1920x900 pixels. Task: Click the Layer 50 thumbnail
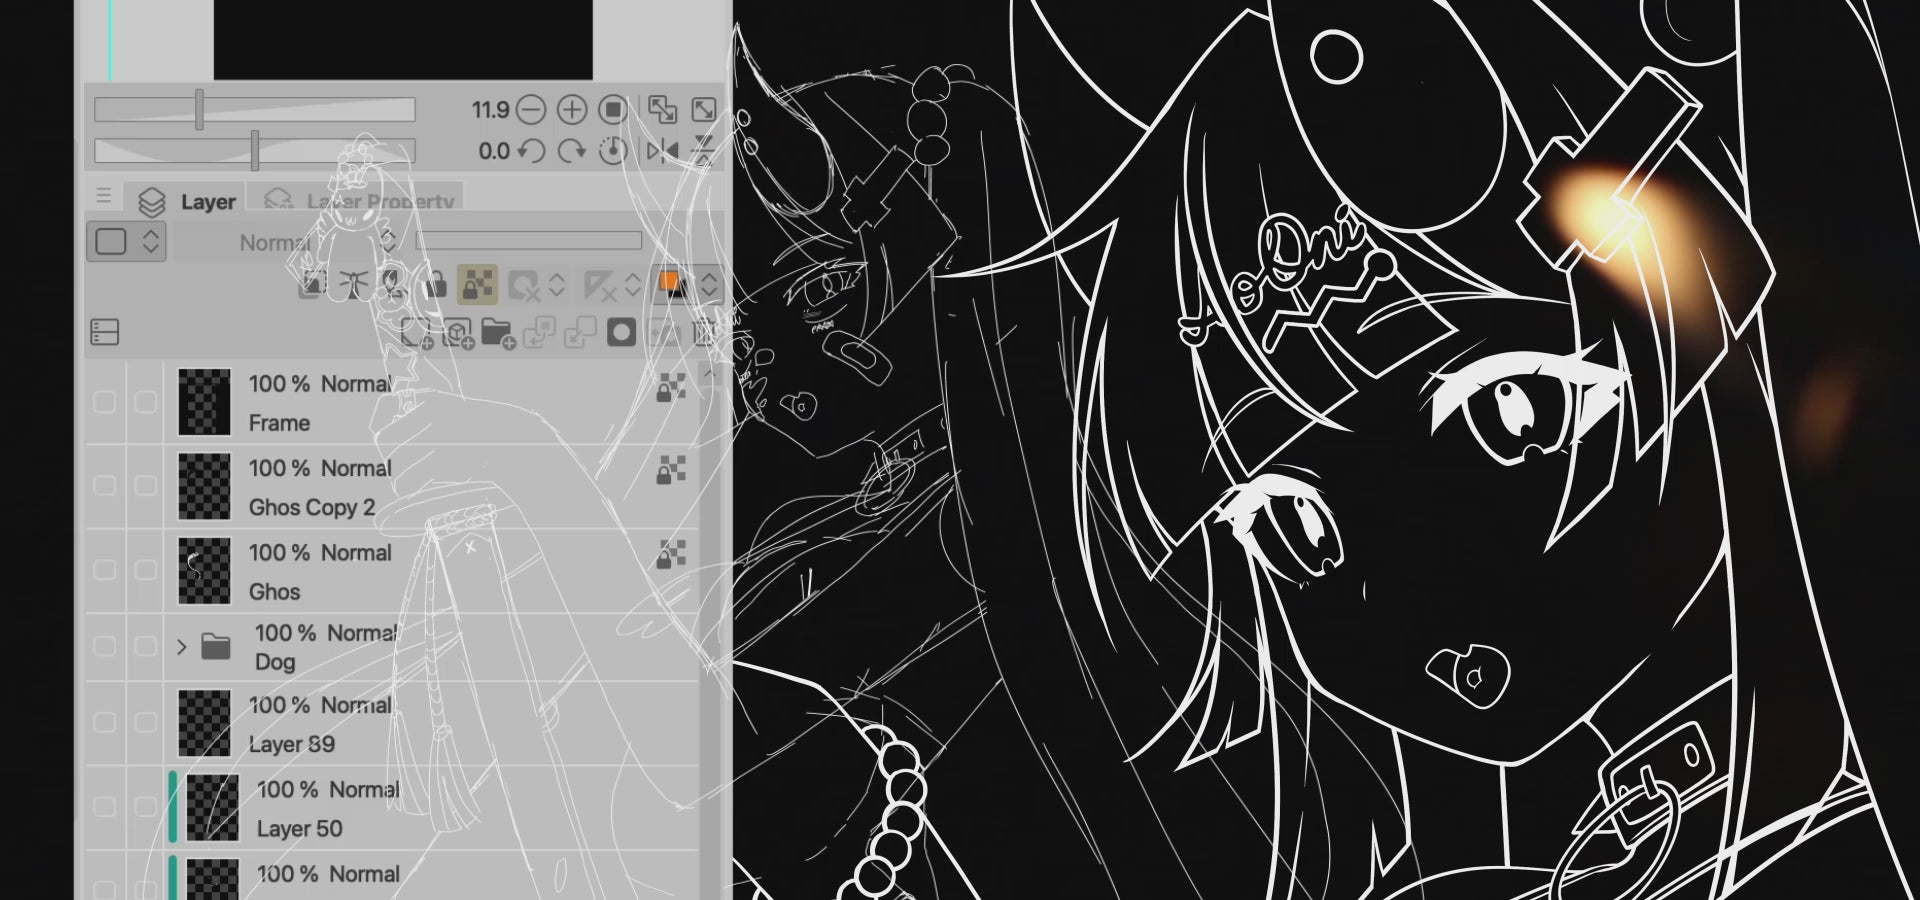[212, 808]
